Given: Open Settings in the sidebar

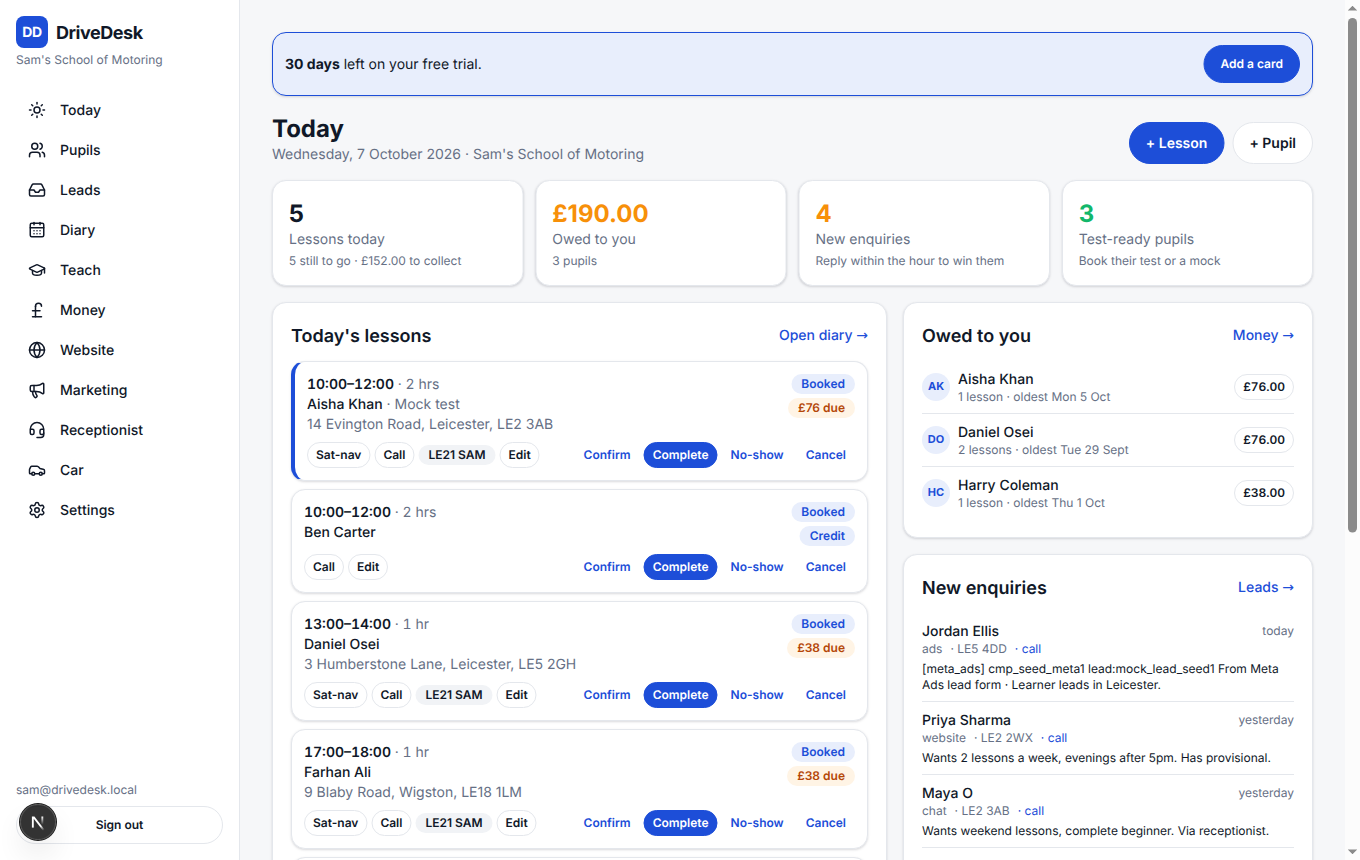Looking at the screenshot, I should tap(120, 510).
